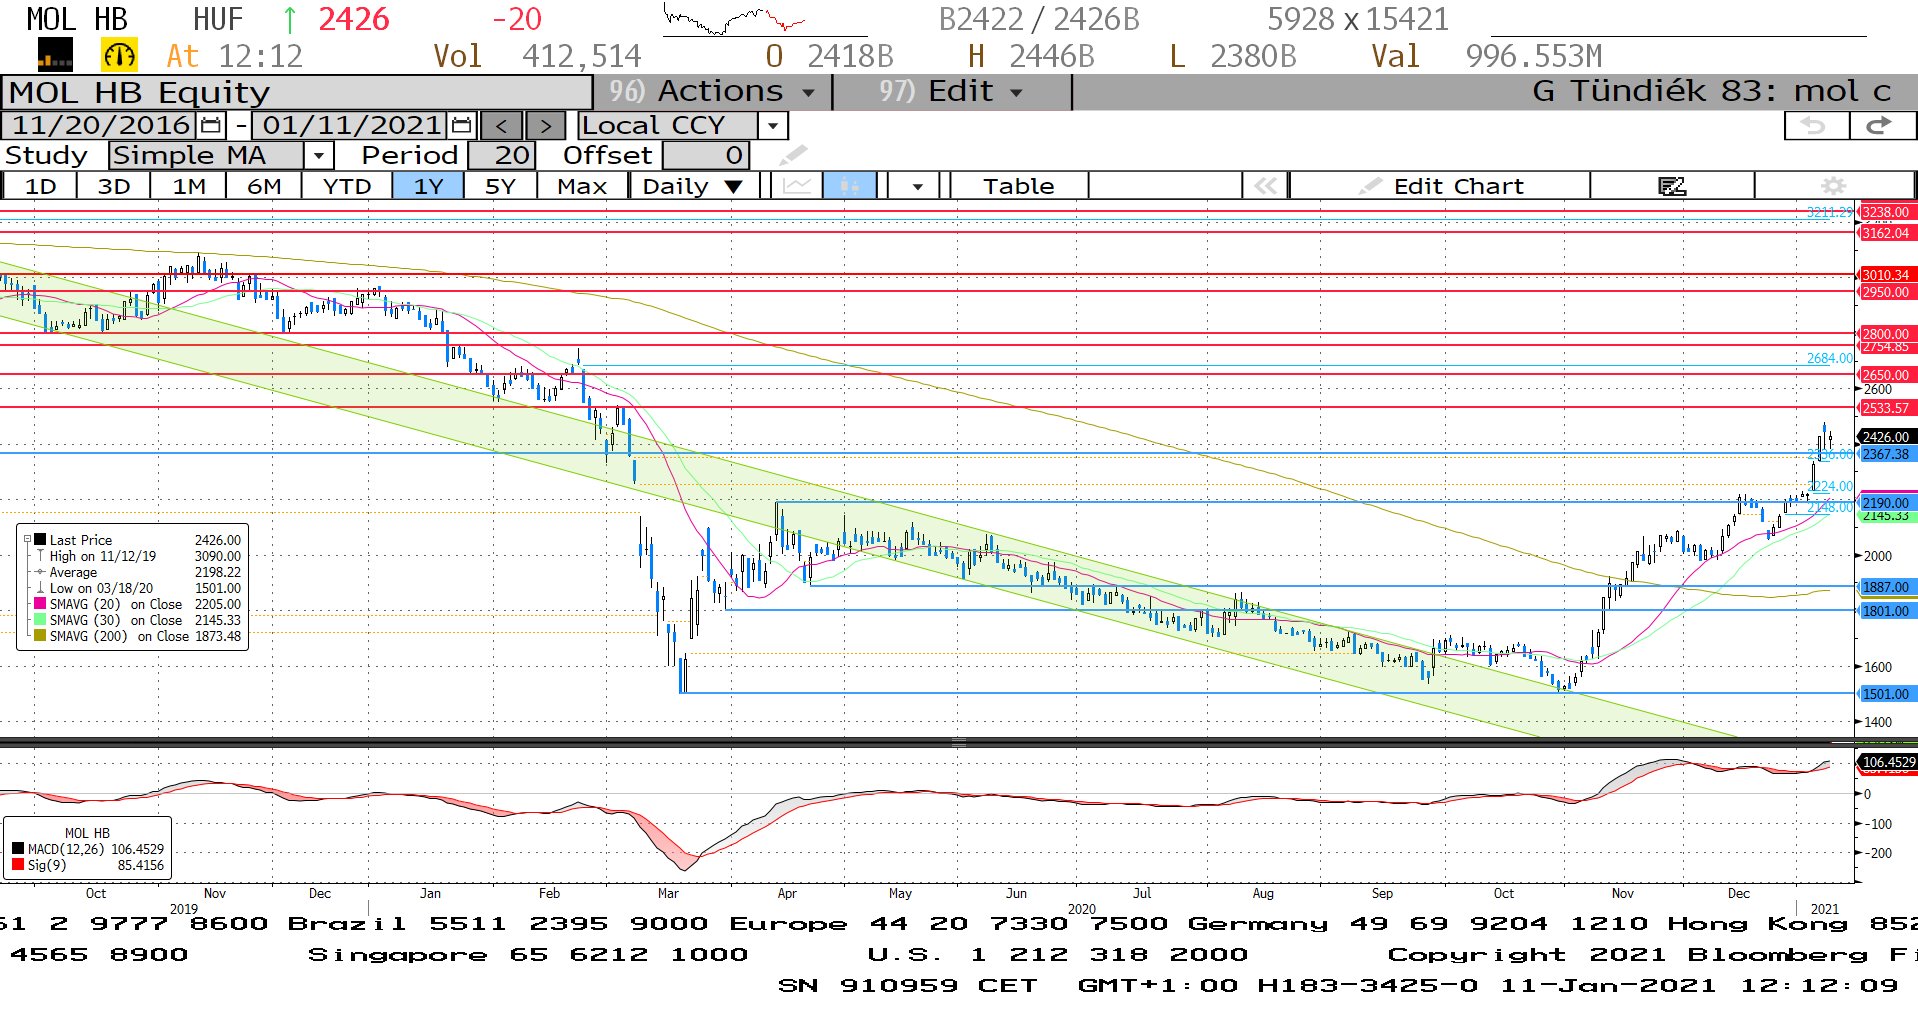
Task: Open the 97) Edit menu
Action: (950, 92)
